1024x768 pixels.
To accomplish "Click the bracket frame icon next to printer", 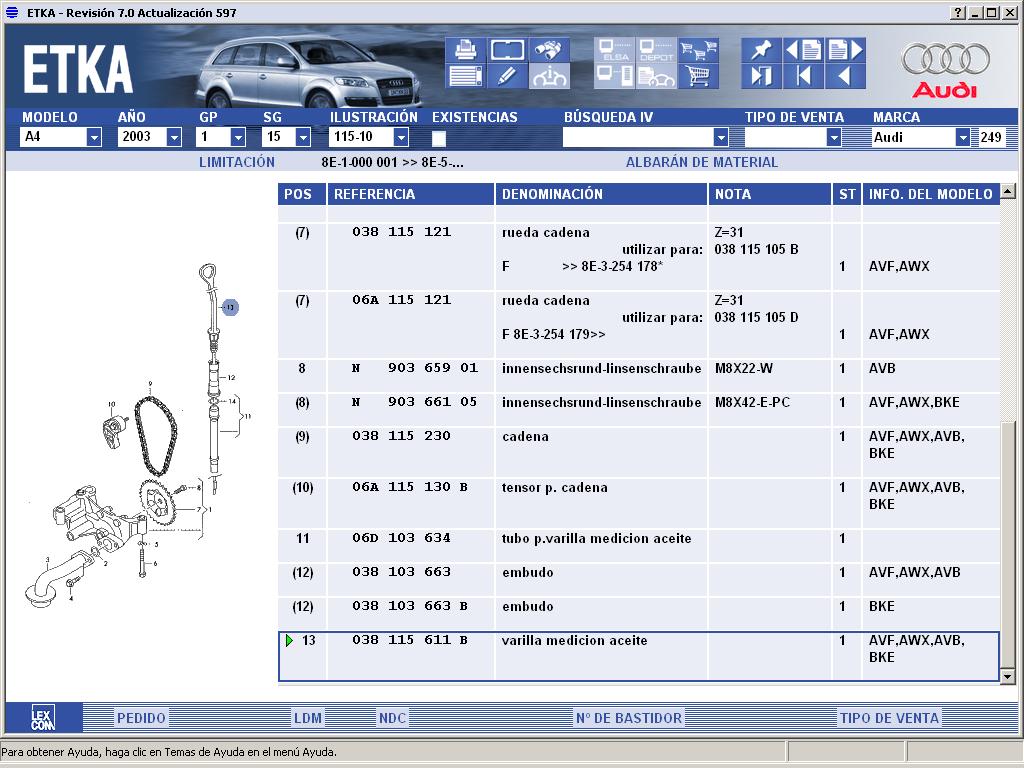I will click(507, 50).
